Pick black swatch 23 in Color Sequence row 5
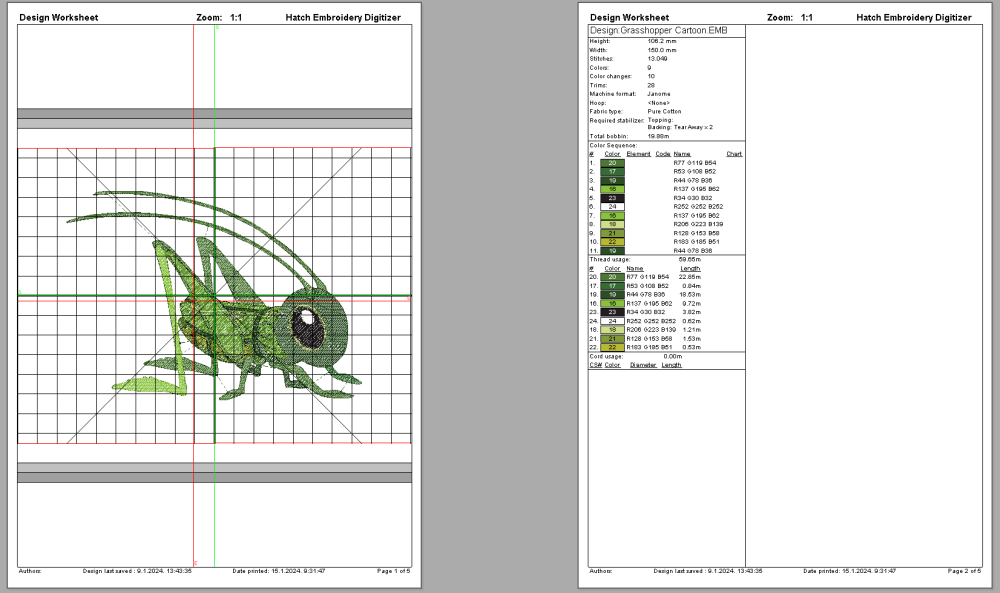Screen dimensions: 1000x593 point(612,198)
